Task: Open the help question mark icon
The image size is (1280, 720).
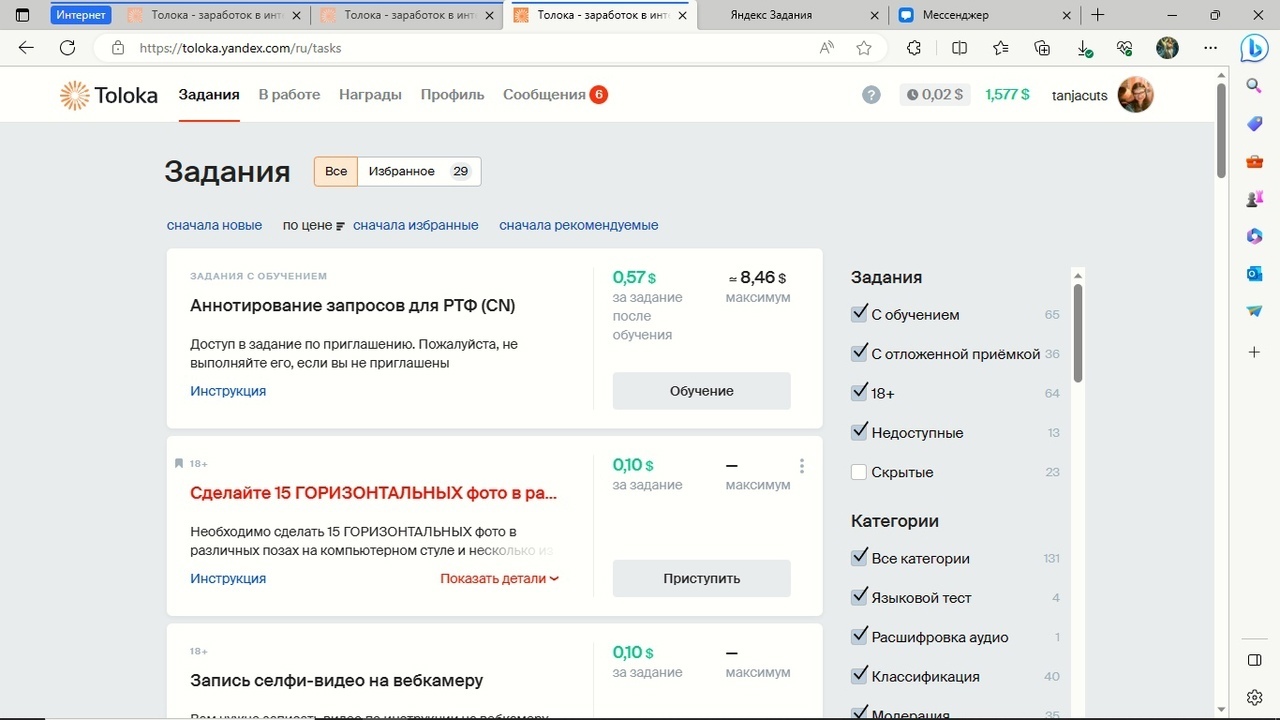Action: tap(871, 94)
